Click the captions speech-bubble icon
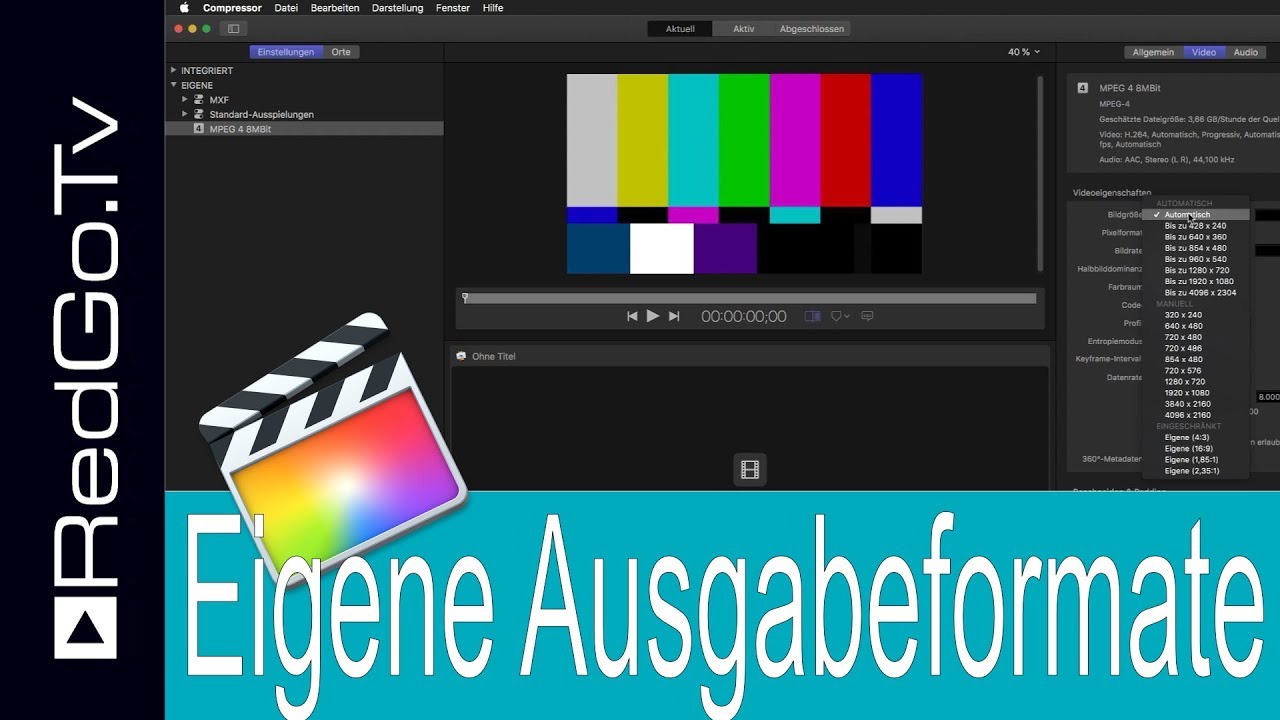This screenshot has width=1280, height=720. coord(867,316)
